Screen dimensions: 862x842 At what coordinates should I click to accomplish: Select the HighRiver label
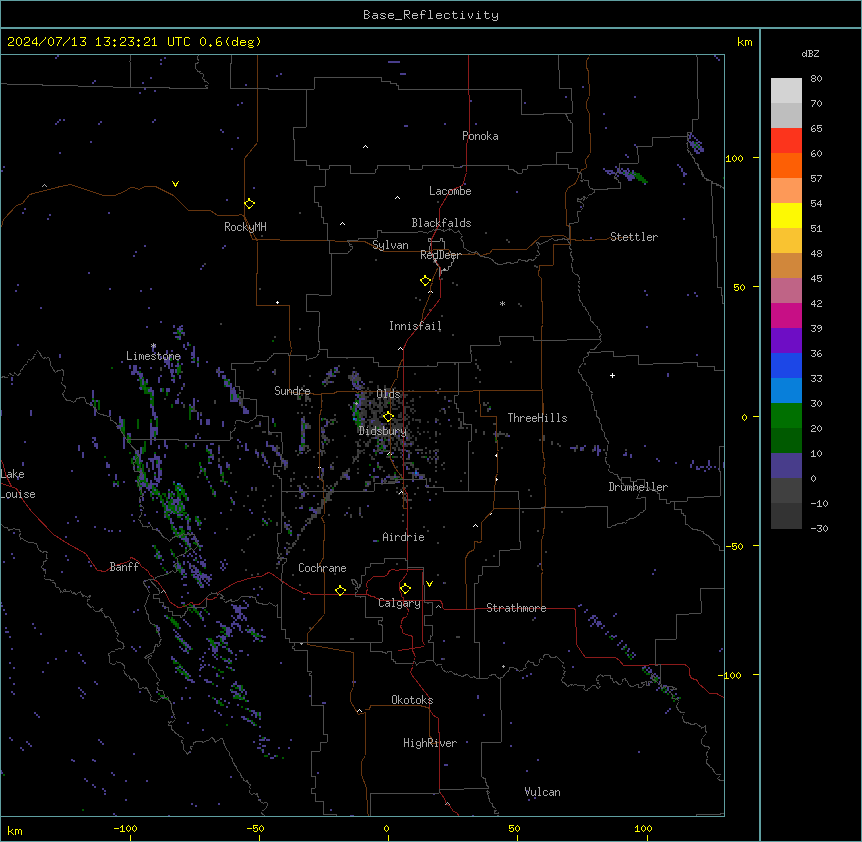tap(430, 743)
